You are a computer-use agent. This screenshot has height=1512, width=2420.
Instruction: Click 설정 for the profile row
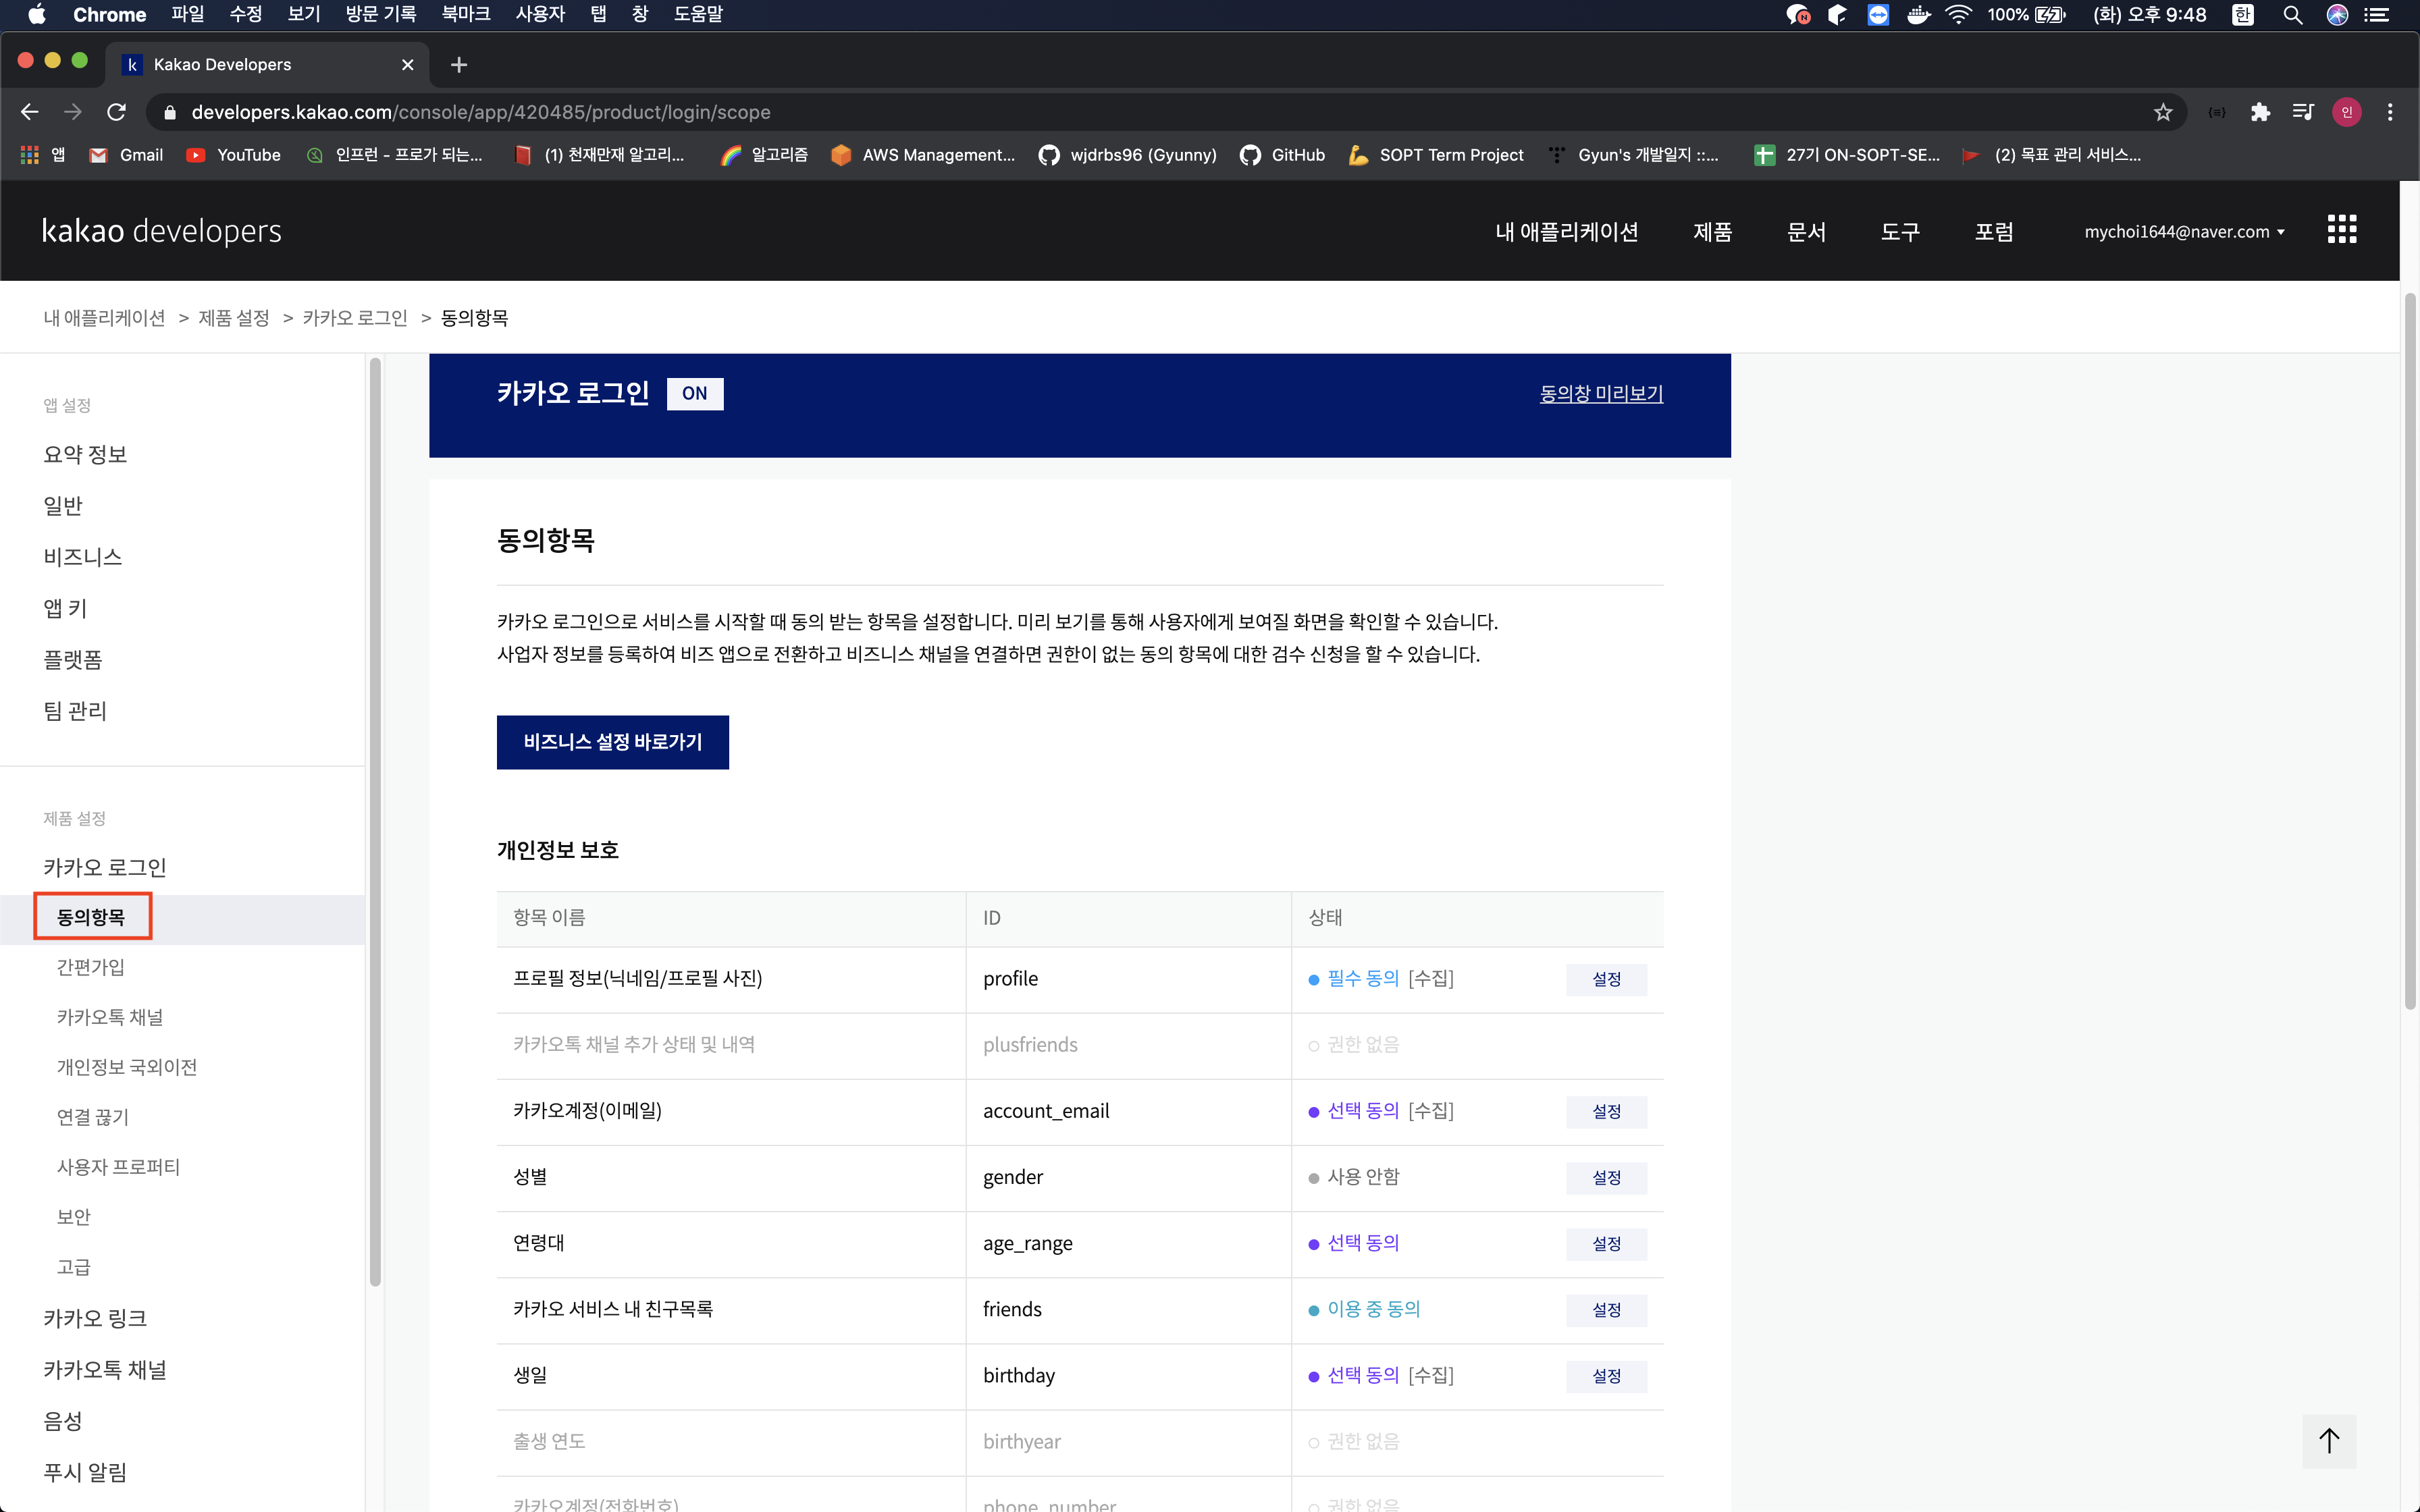point(1606,979)
